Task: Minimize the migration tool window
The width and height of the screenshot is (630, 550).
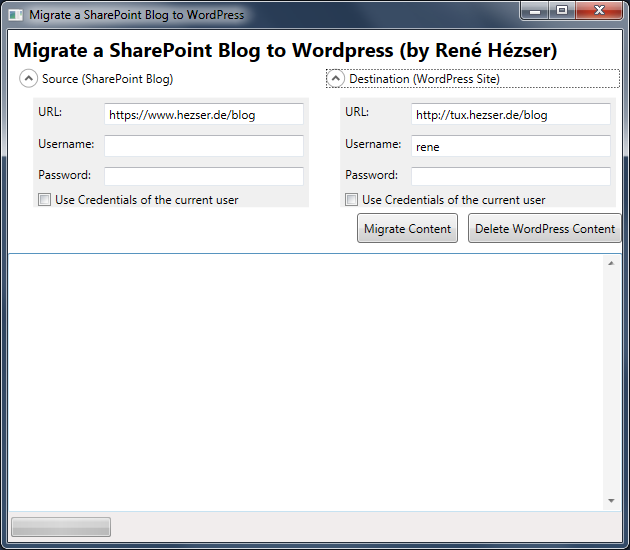Action: coord(535,10)
